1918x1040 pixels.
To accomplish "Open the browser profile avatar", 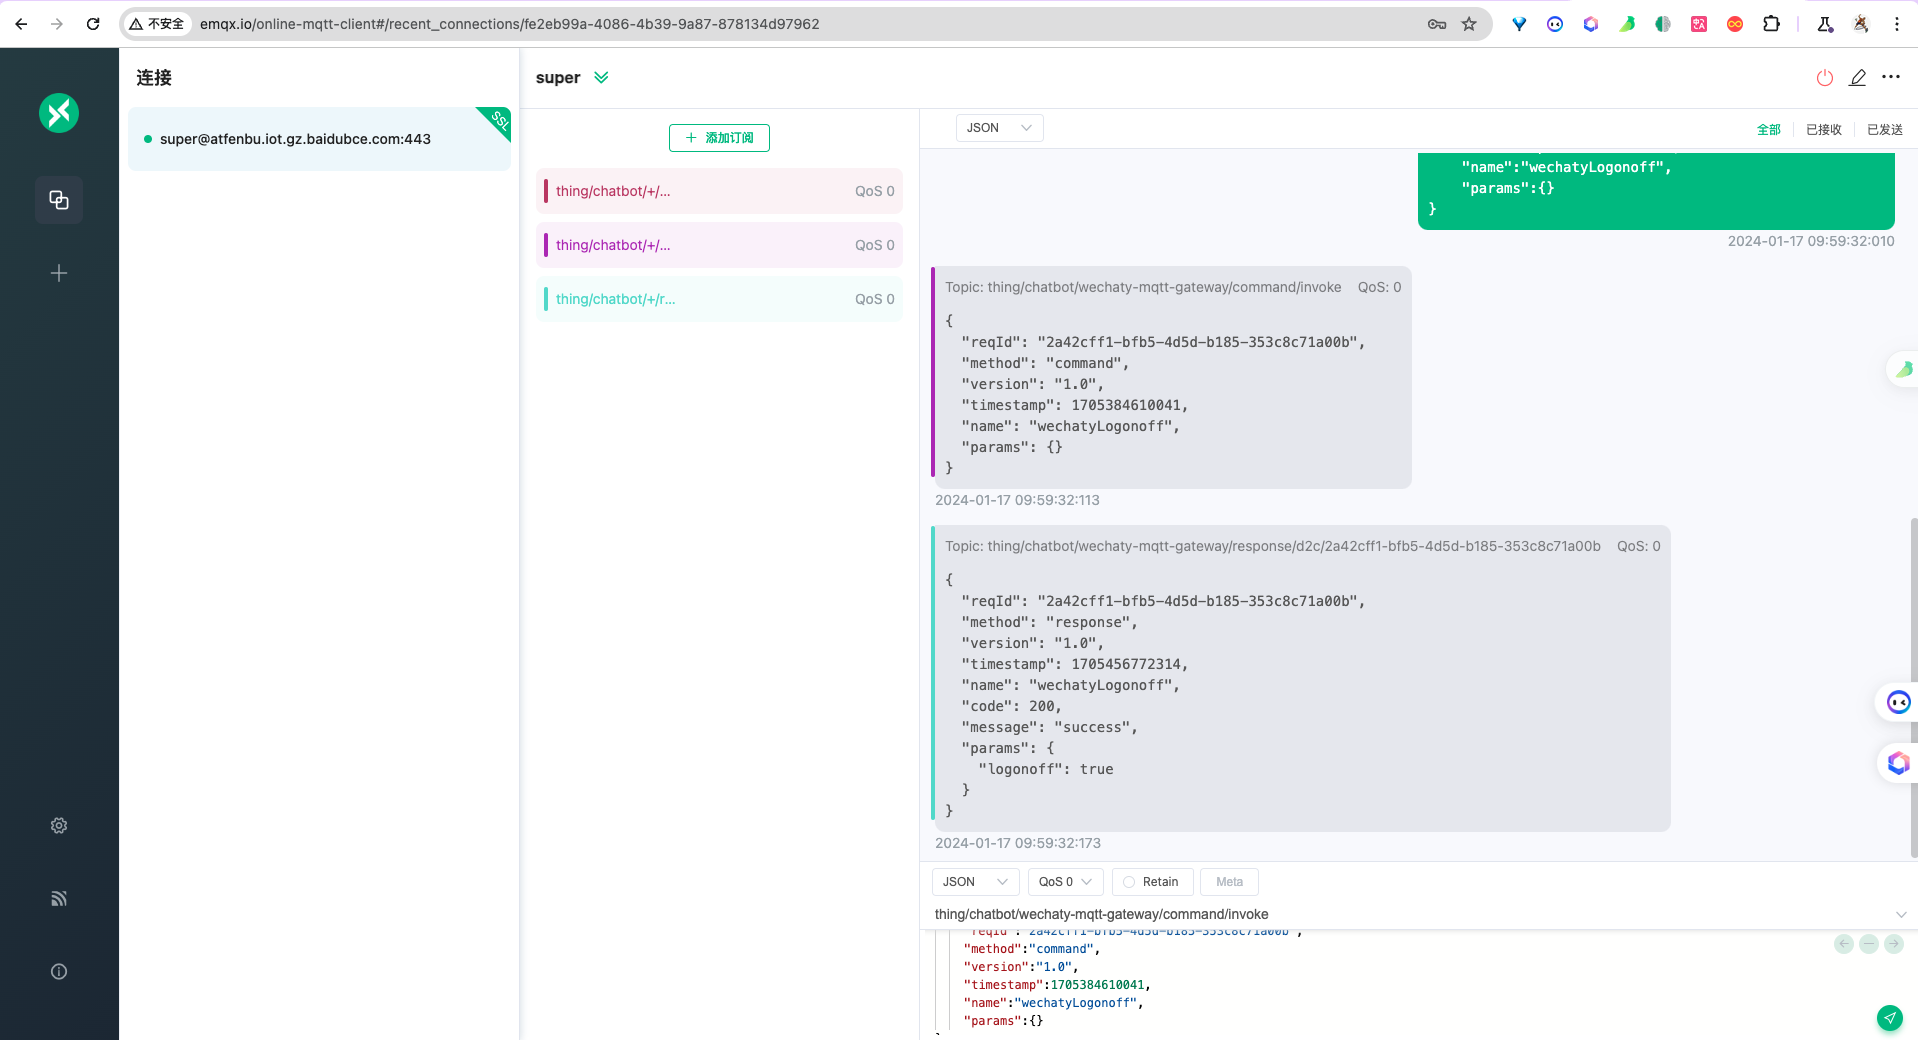I will point(1861,24).
